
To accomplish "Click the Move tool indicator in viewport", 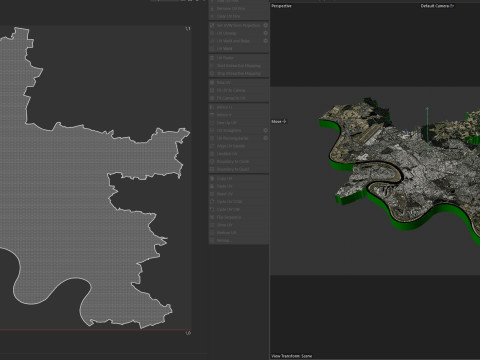I will tap(279, 122).
